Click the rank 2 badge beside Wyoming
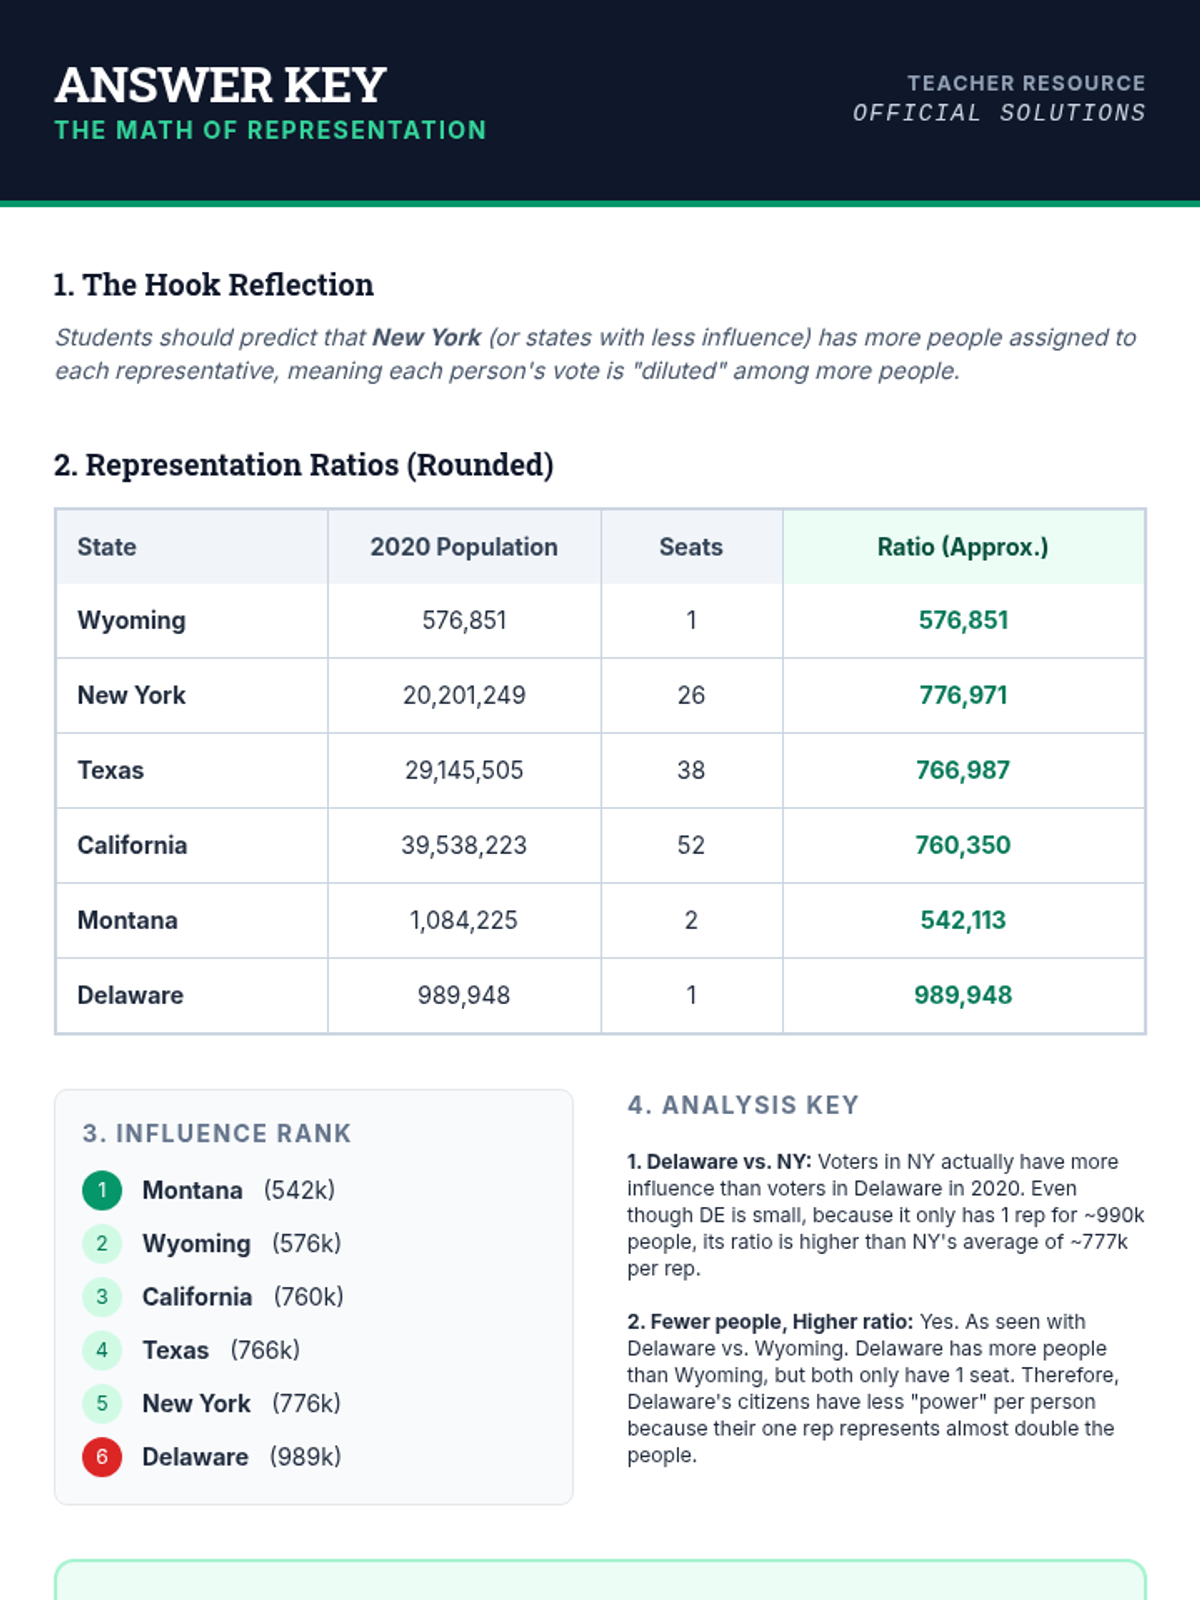Viewport: 1200px width, 1600px height. [102, 1243]
